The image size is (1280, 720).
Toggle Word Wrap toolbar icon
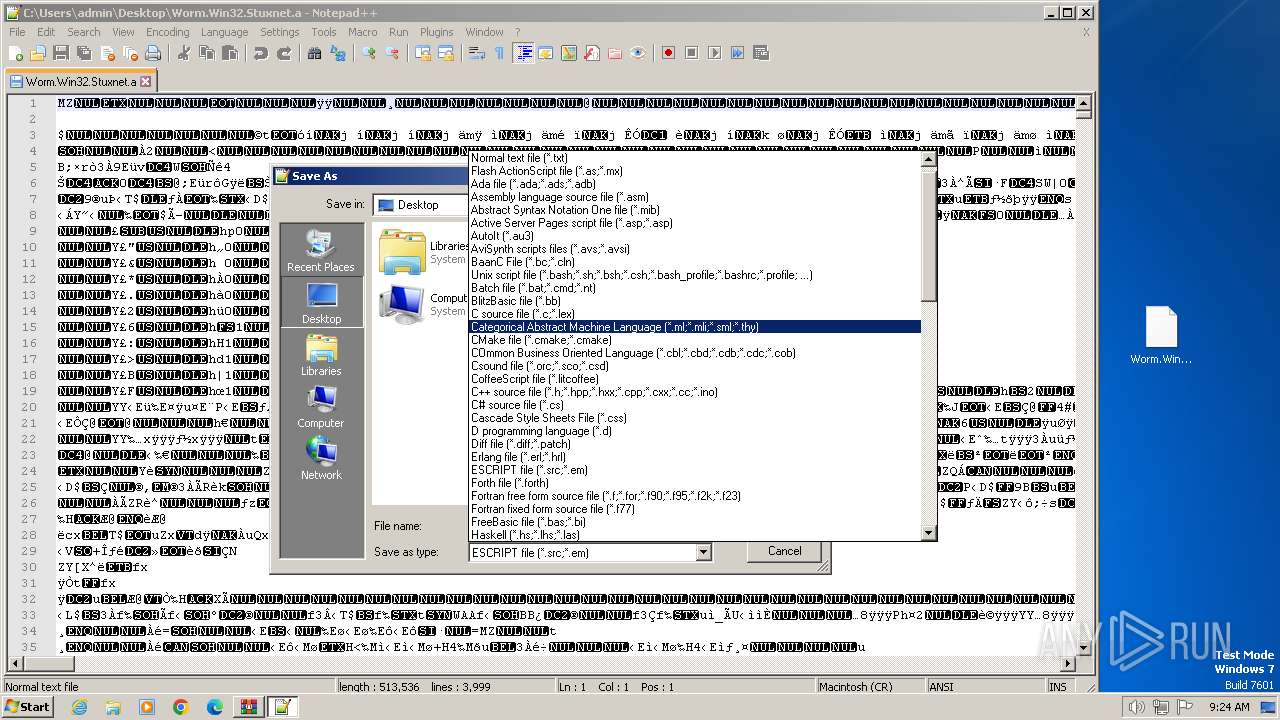[x=476, y=53]
